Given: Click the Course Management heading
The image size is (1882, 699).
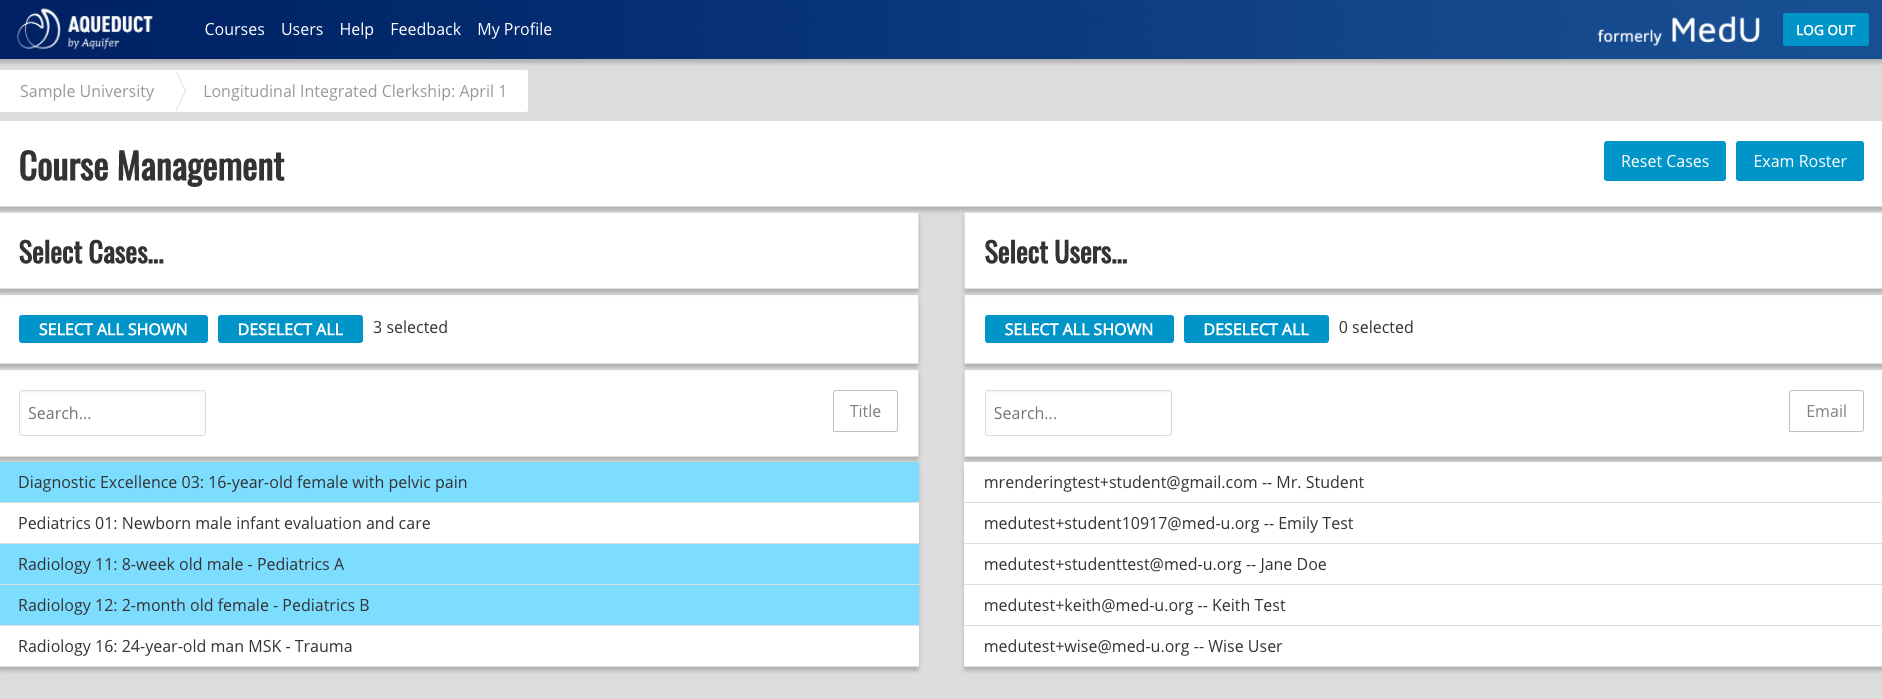Looking at the screenshot, I should point(152,166).
